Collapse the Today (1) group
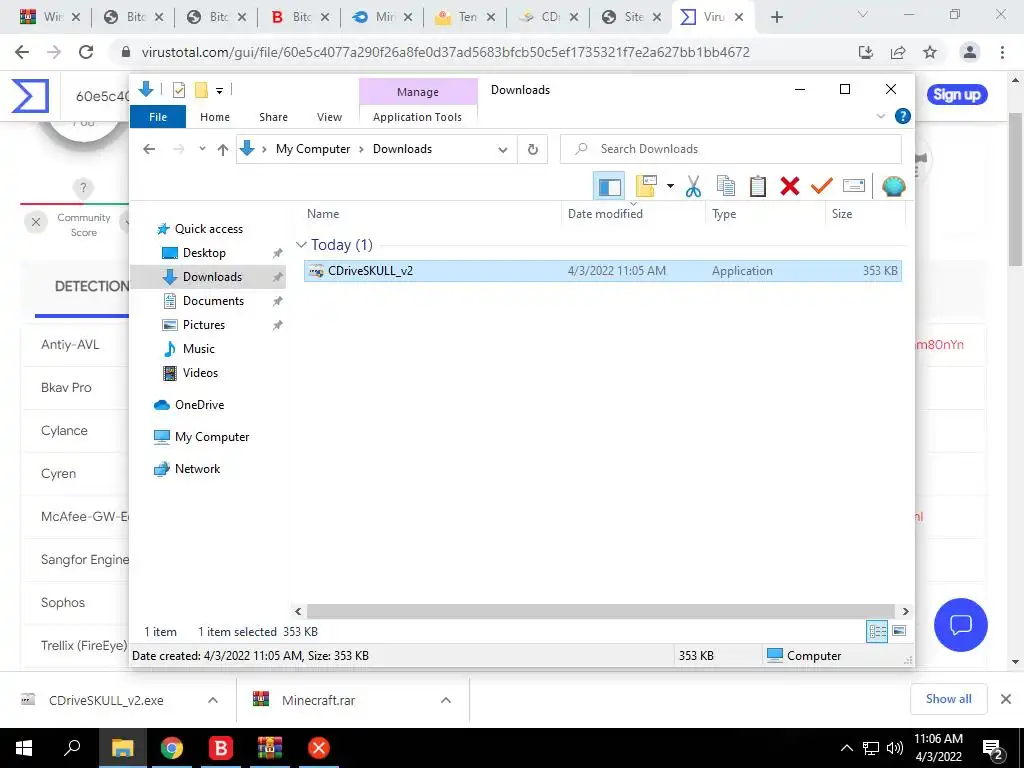1024x768 pixels. point(301,245)
